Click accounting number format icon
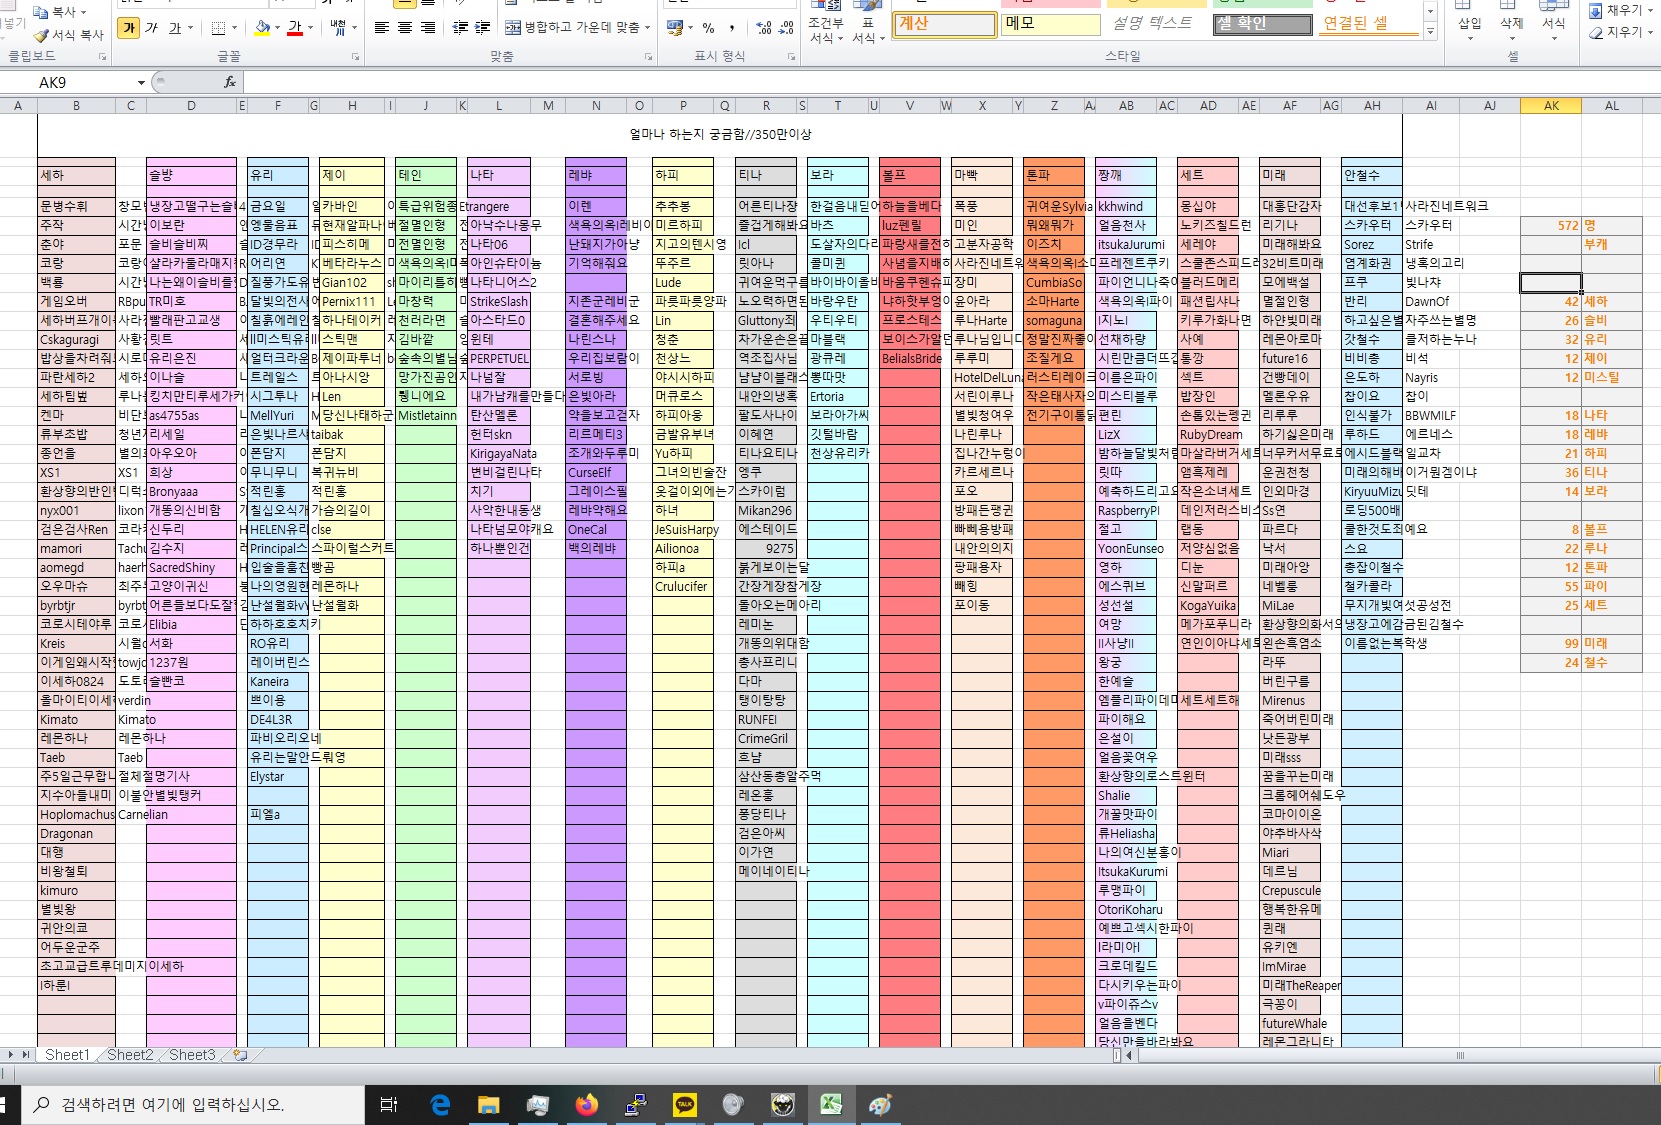This screenshot has width=1661, height=1125. tap(675, 28)
